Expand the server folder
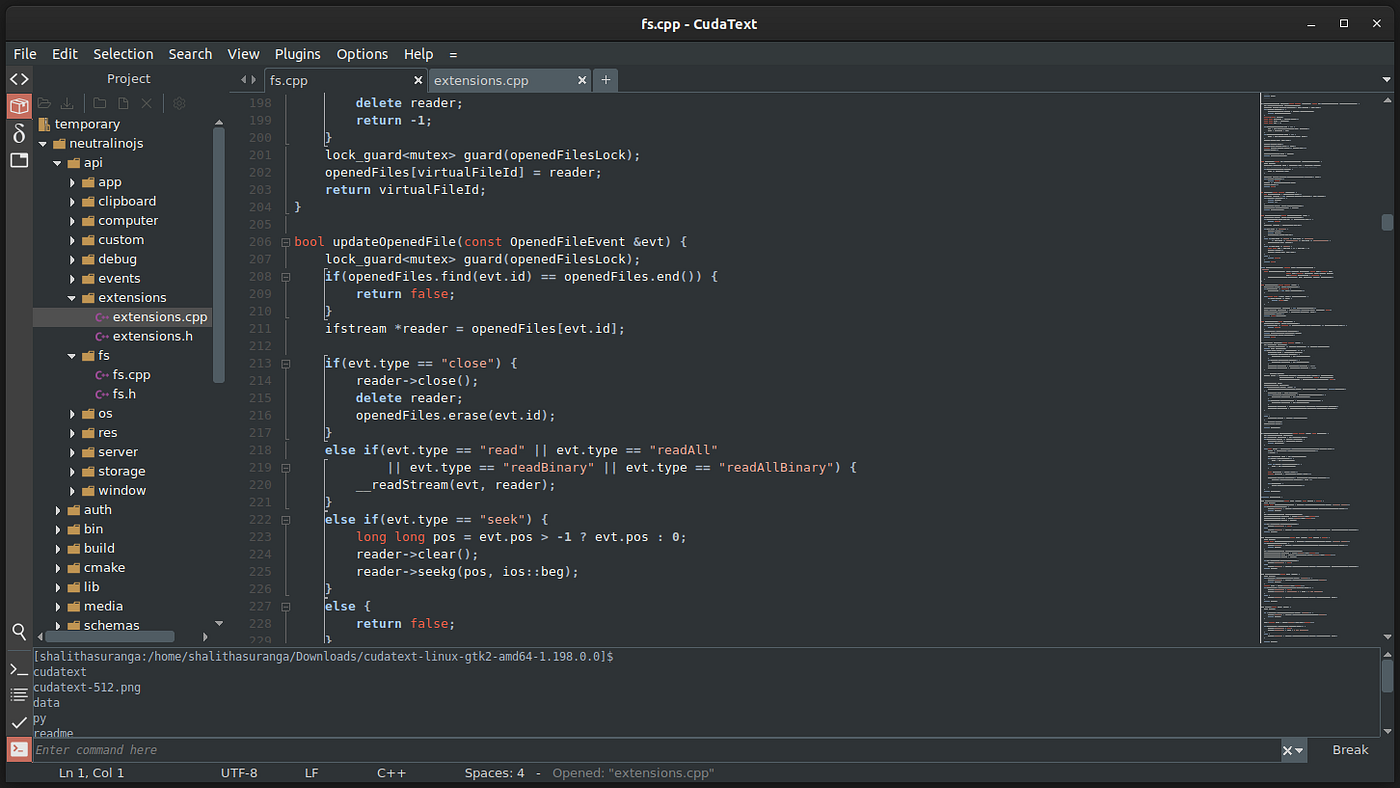This screenshot has width=1400, height=788. (72, 452)
